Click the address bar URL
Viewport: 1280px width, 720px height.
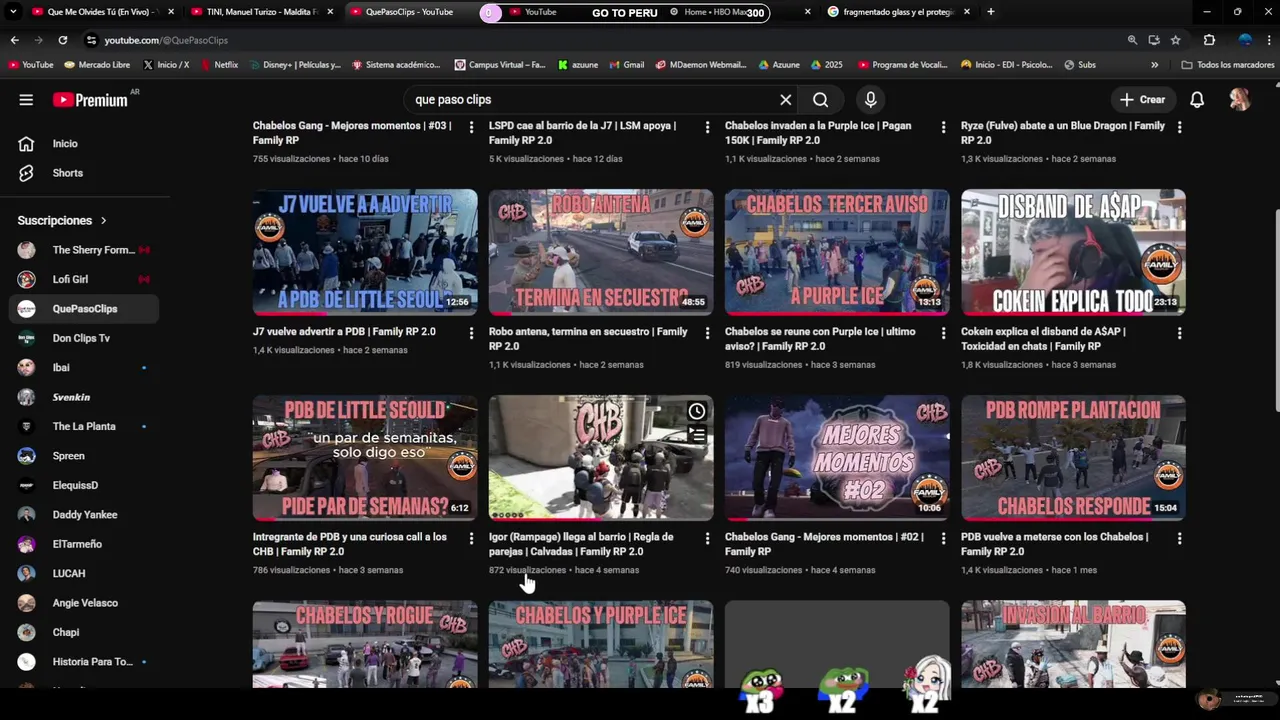(166, 40)
